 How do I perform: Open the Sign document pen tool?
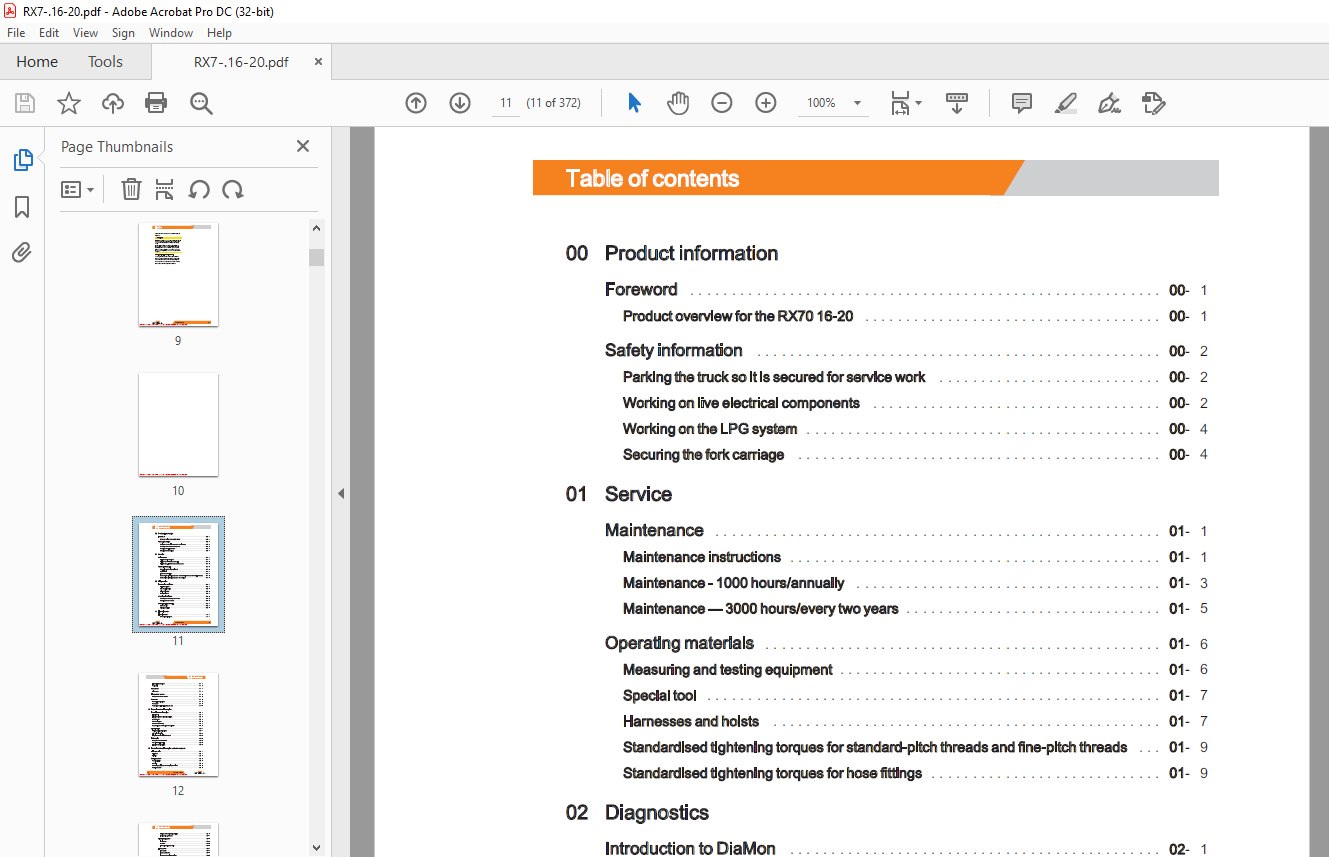pos(1109,103)
